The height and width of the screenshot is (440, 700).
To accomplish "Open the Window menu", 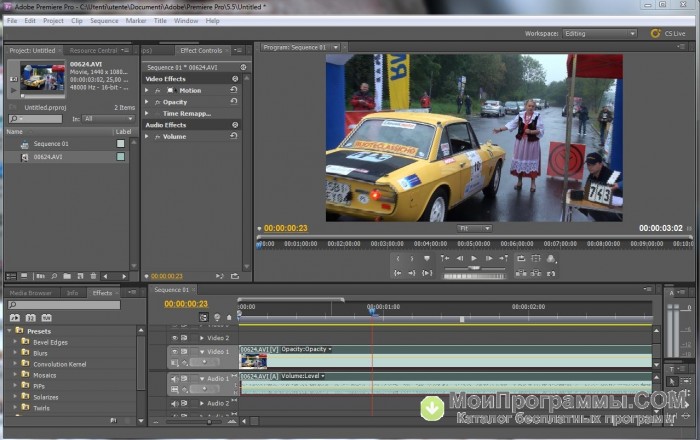I will pyautogui.click(x=186, y=21).
